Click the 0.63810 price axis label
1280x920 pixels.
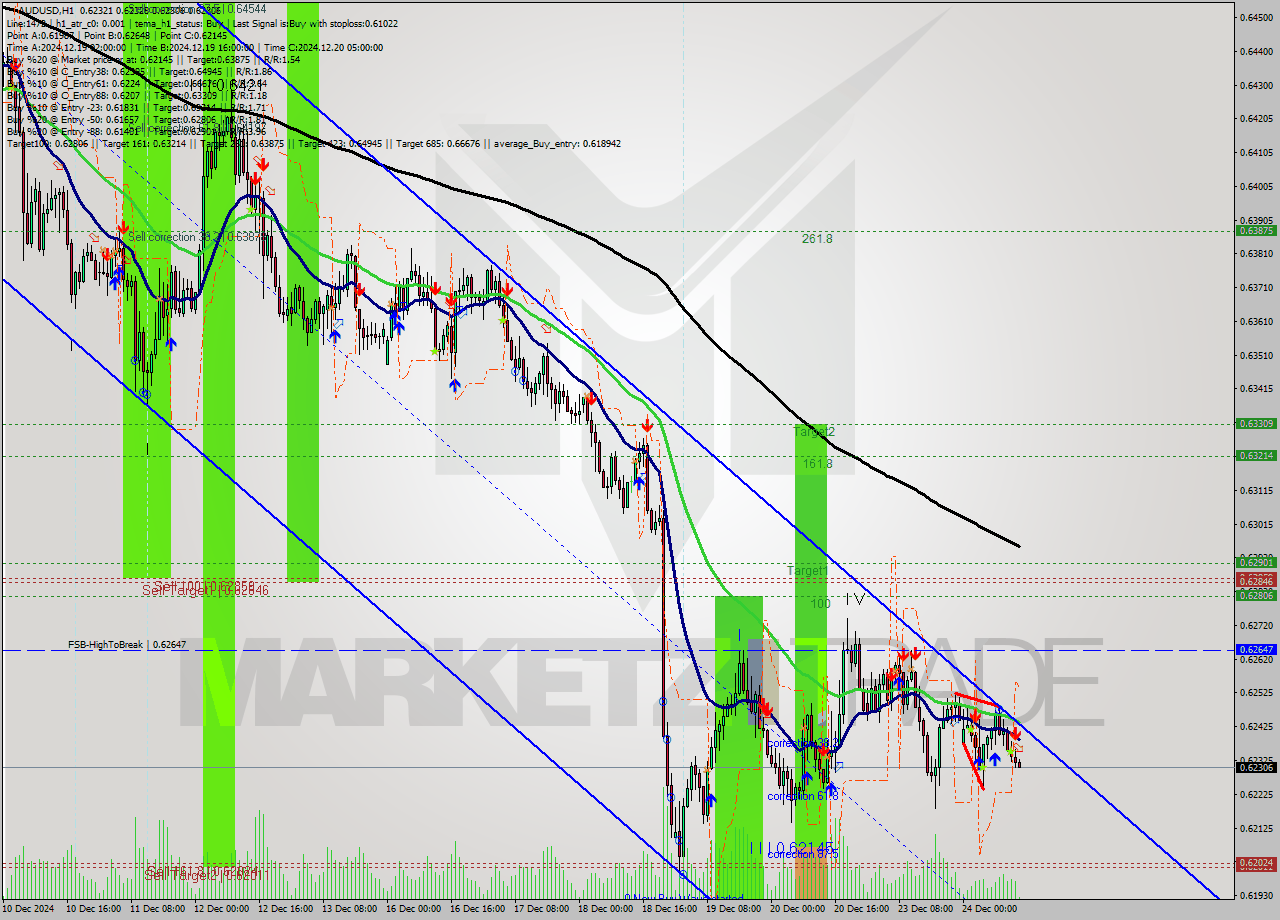click(1257, 253)
